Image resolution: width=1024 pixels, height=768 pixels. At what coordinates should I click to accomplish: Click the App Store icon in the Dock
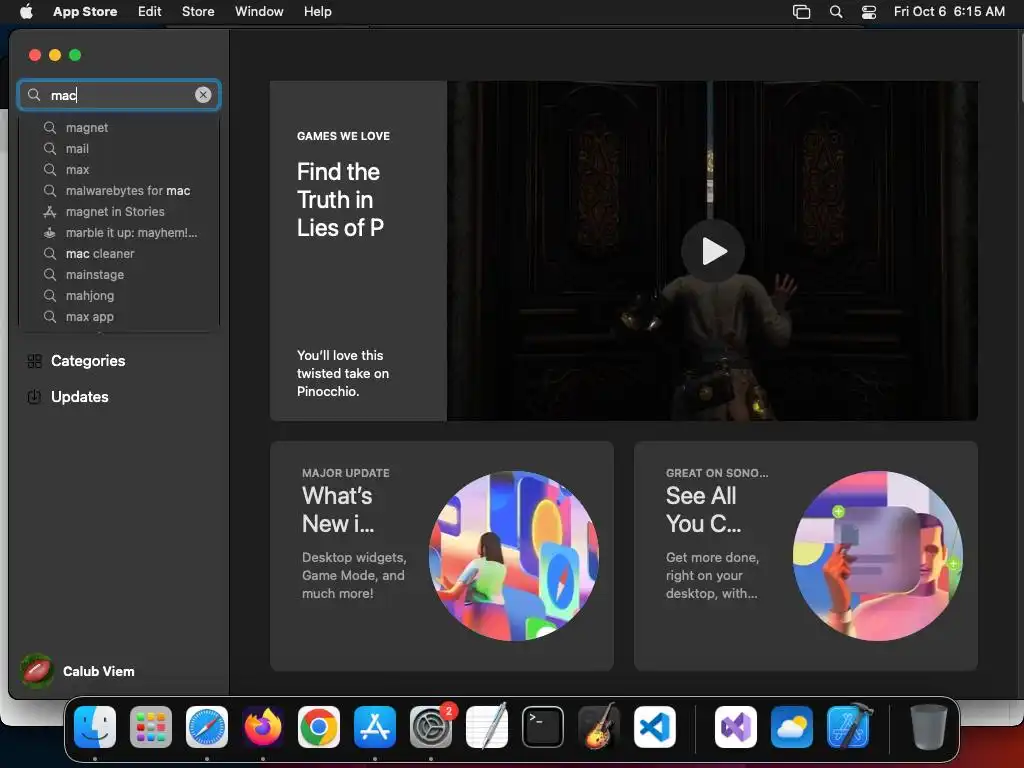click(x=375, y=727)
